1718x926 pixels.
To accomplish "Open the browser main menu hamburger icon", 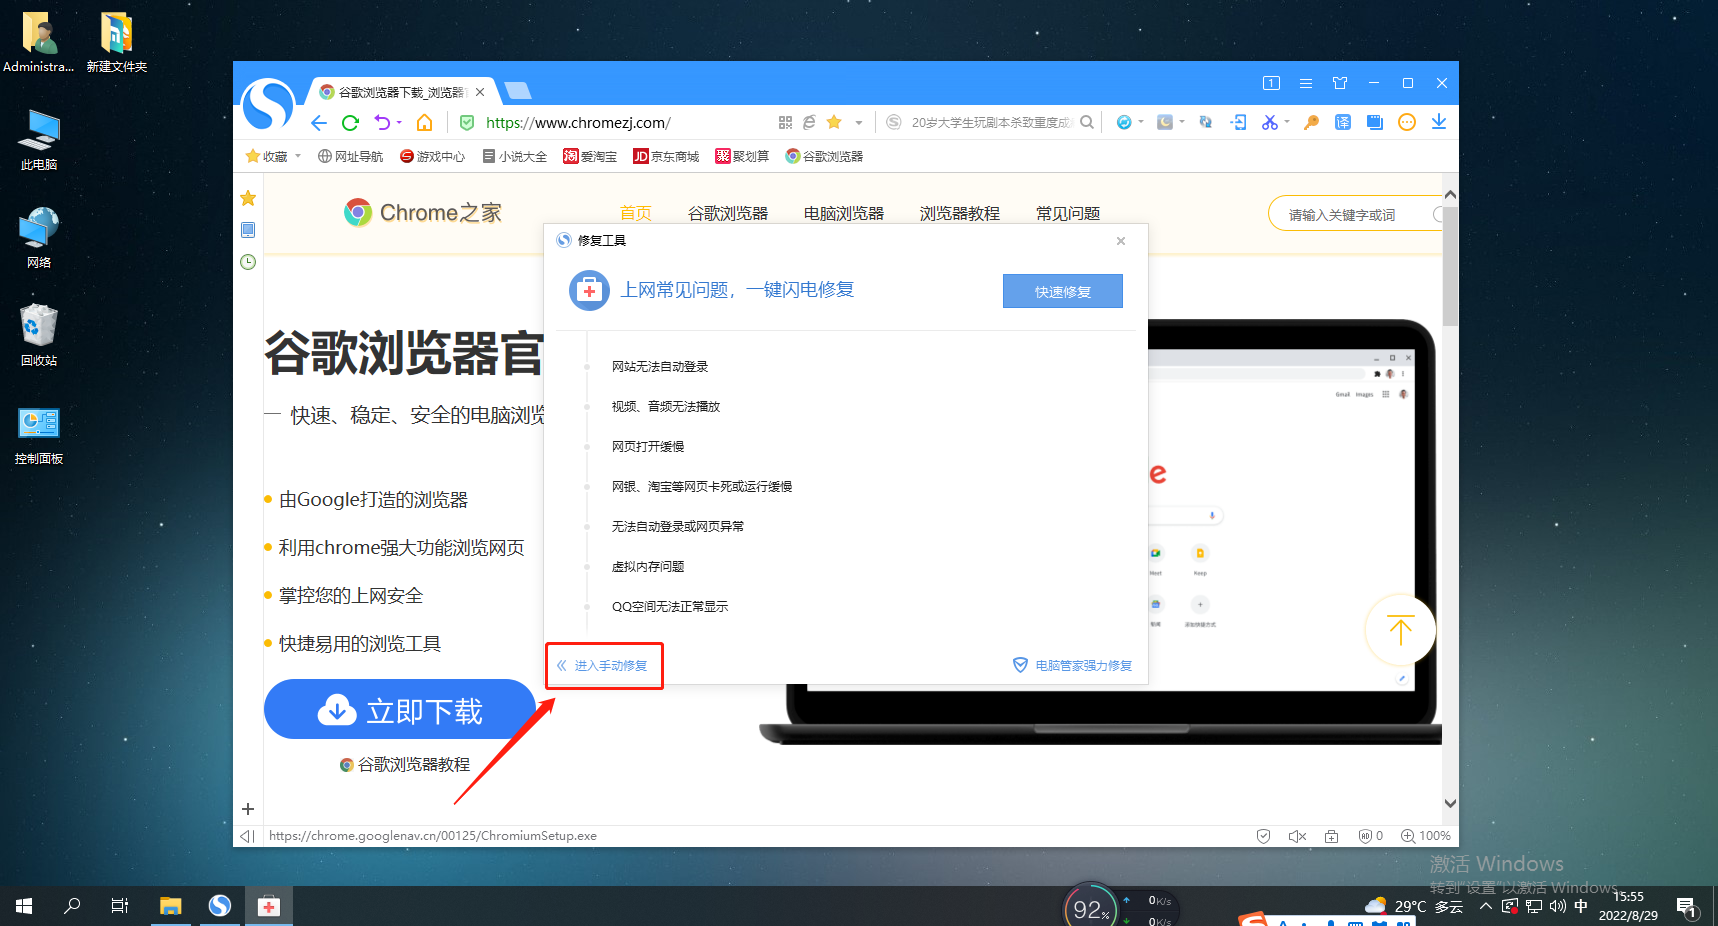I will coord(1306,83).
